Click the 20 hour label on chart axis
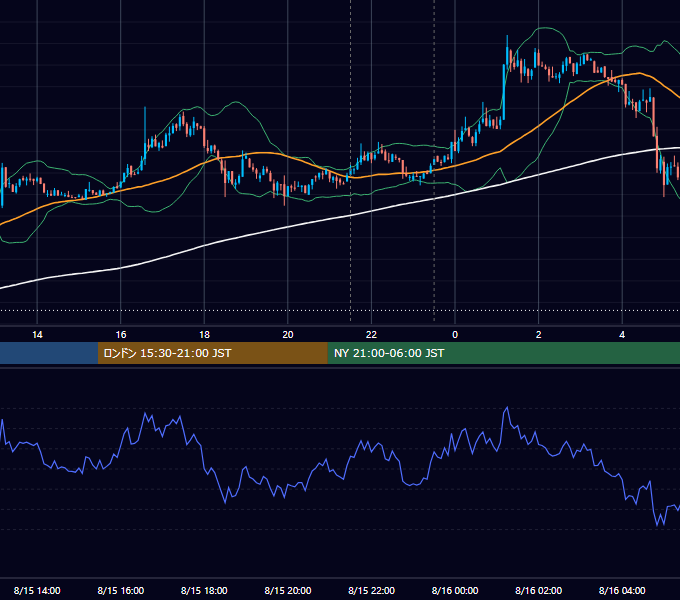 click(x=288, y=335)
